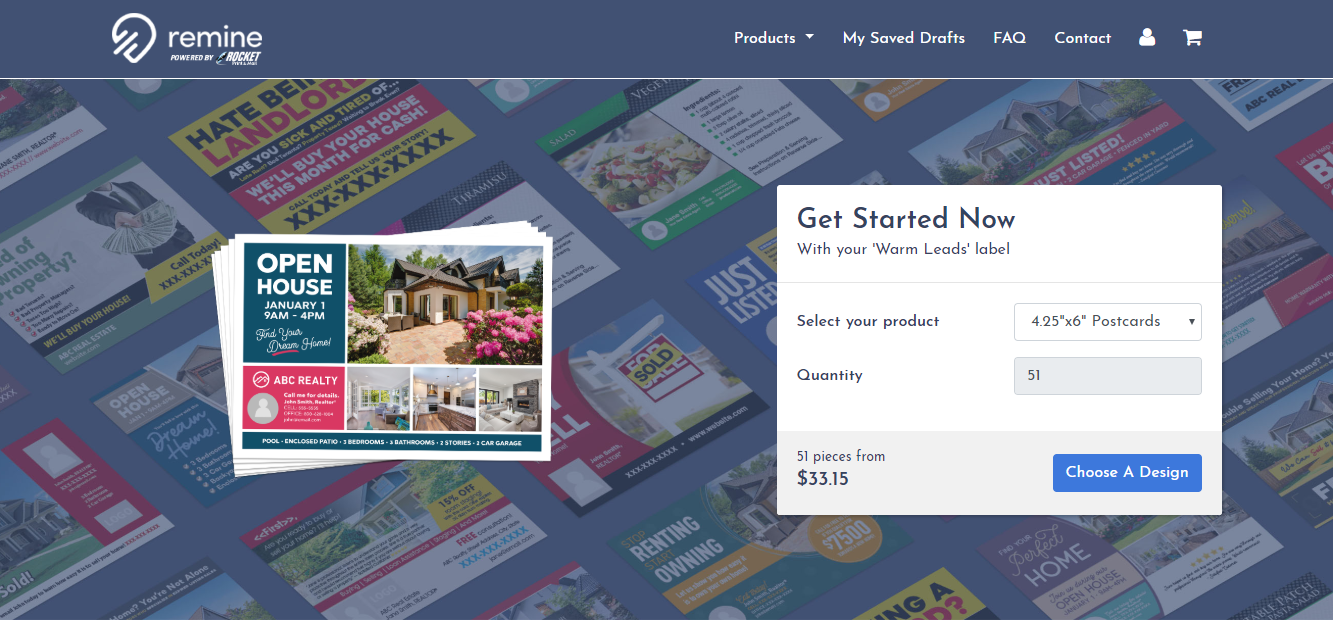Click the remine wordmark text
Image resolution: width=1333 pixels, height=620 pixels.
click(215, 36)
